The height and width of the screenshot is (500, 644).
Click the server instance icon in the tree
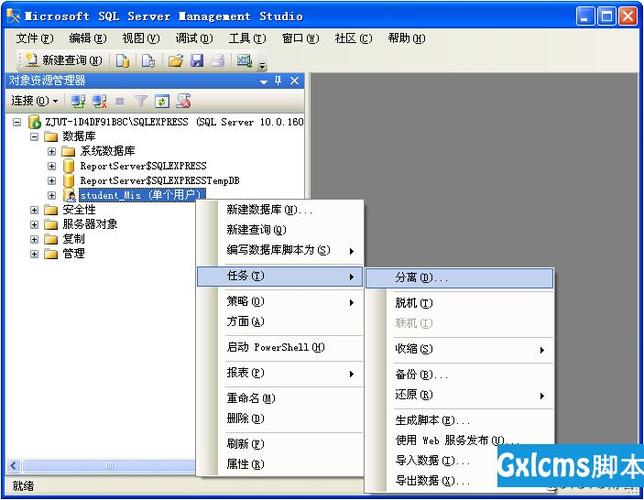coord(34,122)
